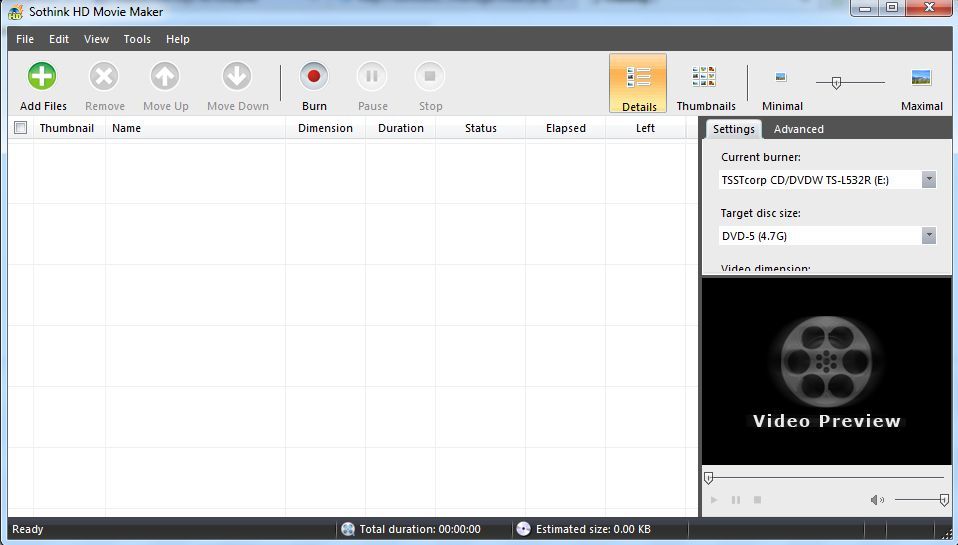Click the Stop burning icon
The height and width of the screenshot is (545, 958).
[430, 76]
